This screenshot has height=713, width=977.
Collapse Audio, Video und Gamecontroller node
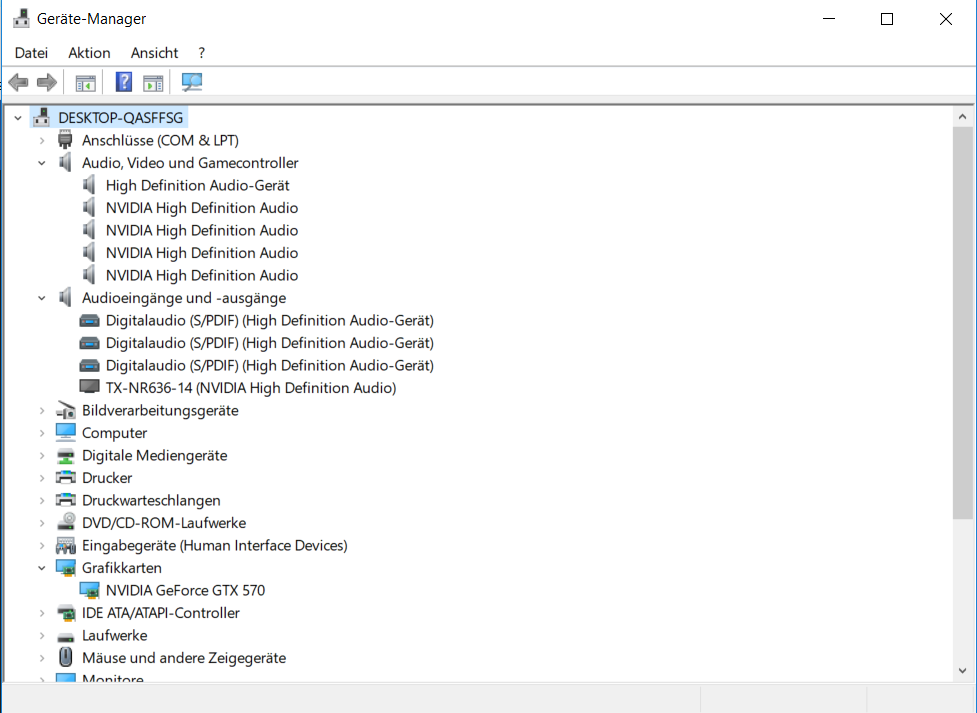42,163
